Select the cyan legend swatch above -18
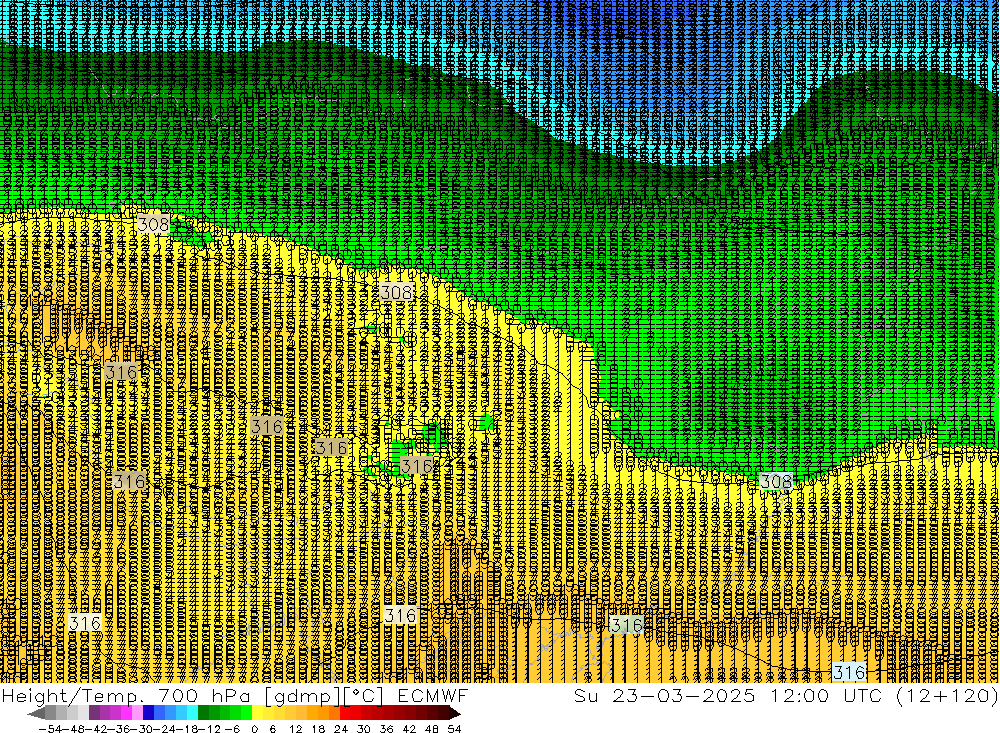The width and height of the screenshot is (1000, 733). click(x=192, y=712)
